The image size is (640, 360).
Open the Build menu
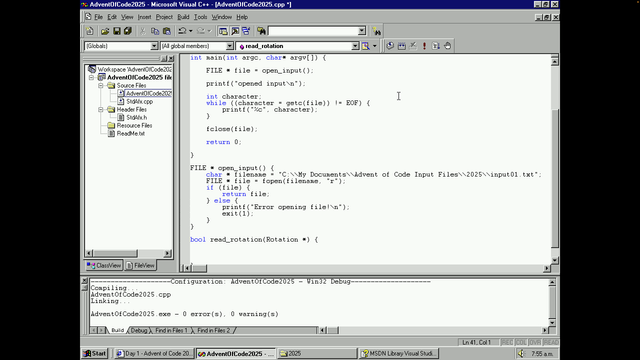click(x=183, y=17)
